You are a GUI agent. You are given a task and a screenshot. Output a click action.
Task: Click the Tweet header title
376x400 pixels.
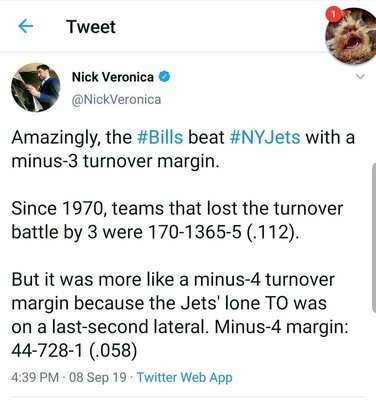(91, 27)
